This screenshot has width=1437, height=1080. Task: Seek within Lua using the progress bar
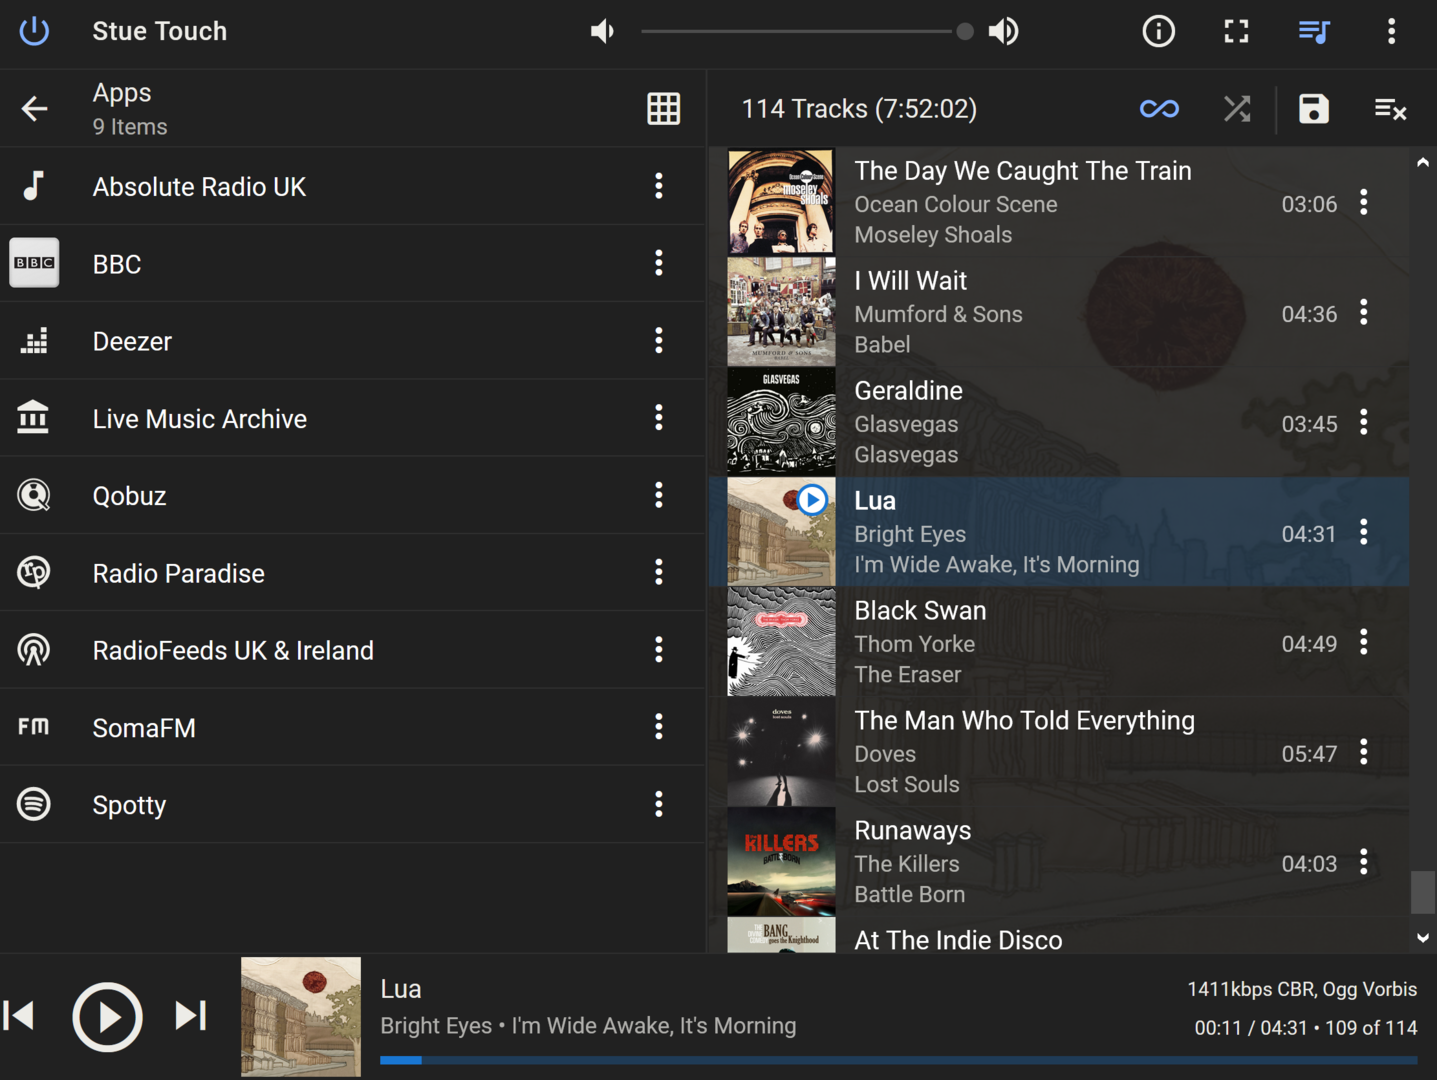click(898, 1060)
